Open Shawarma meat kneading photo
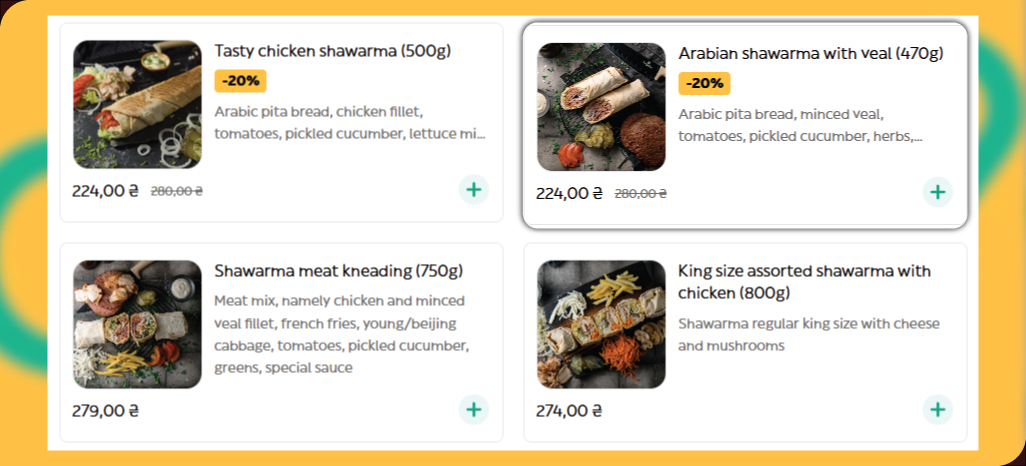 tap(137, 324)
